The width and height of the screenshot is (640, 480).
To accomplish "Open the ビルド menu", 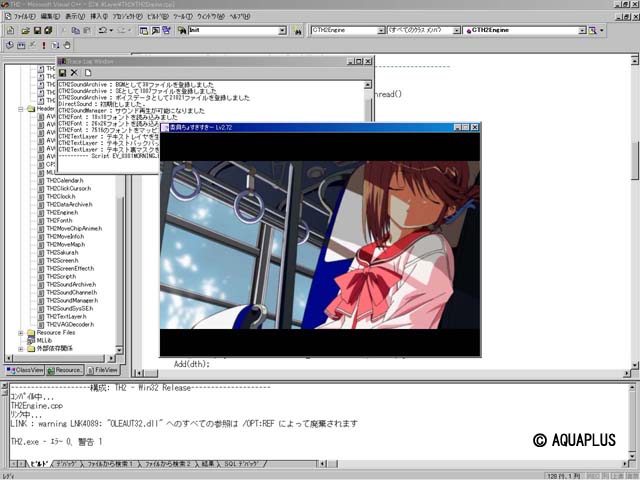I will click(158, 16).
